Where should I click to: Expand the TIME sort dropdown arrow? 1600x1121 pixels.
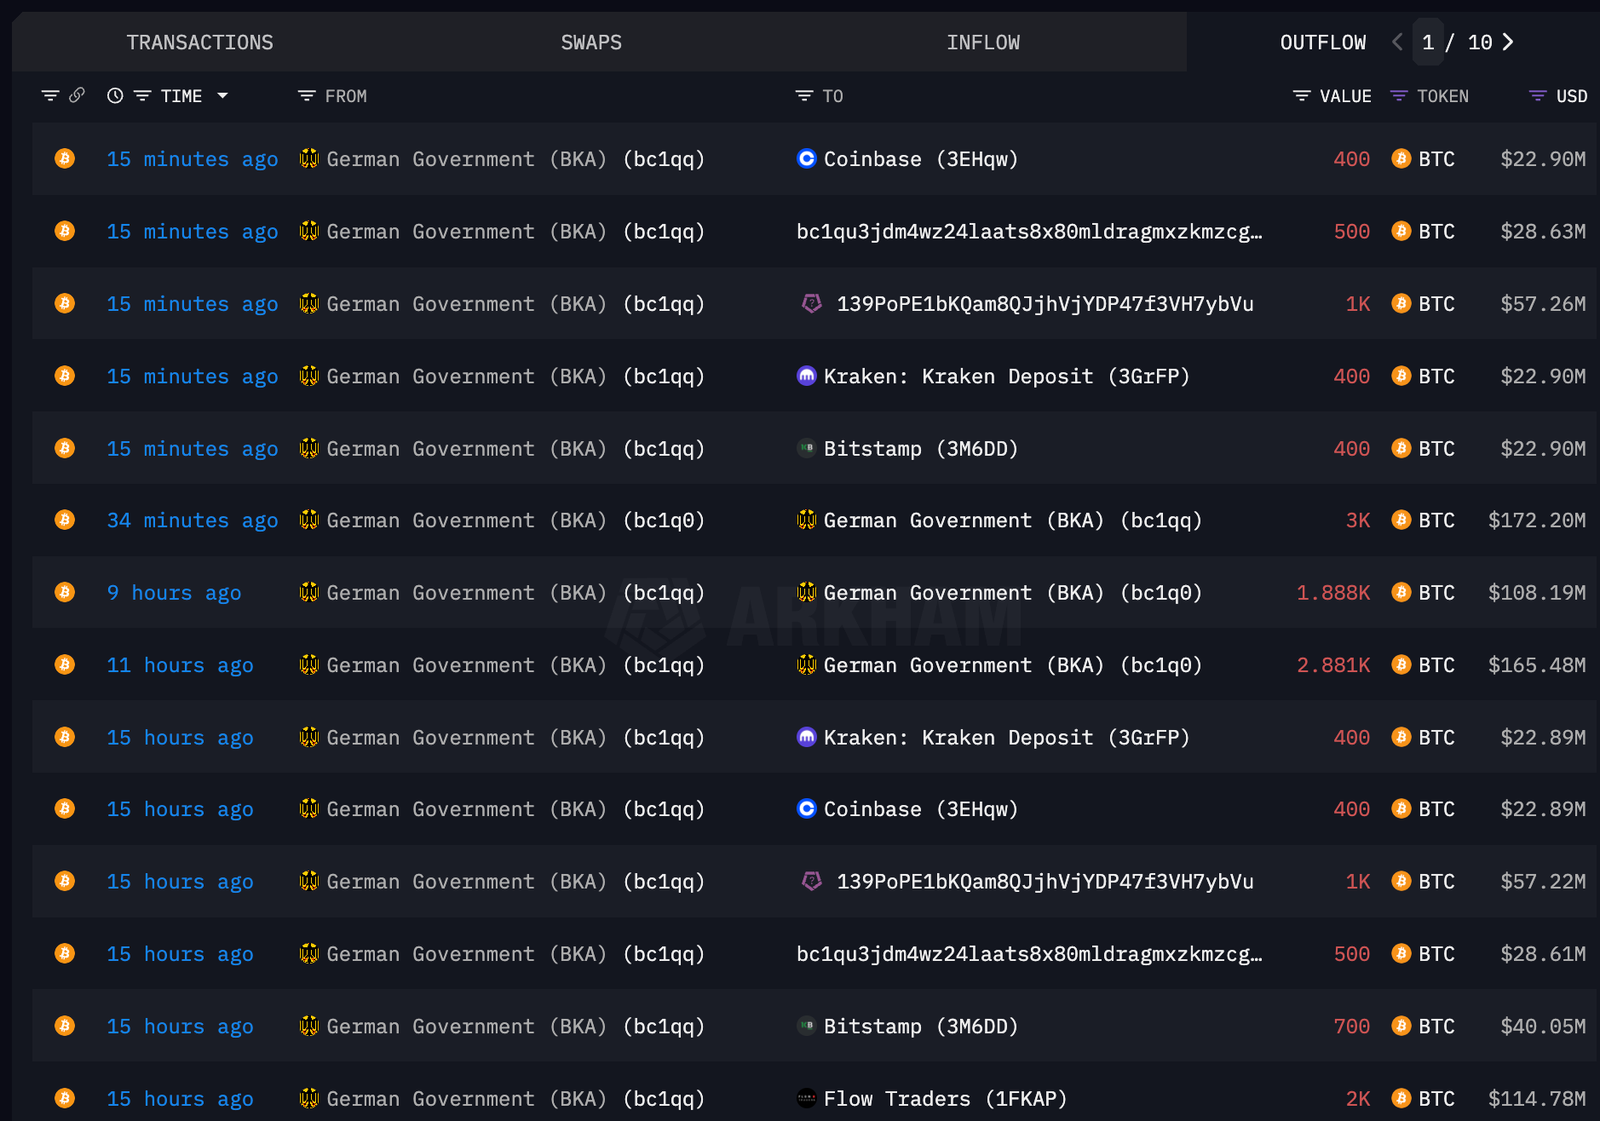(223, 96)
